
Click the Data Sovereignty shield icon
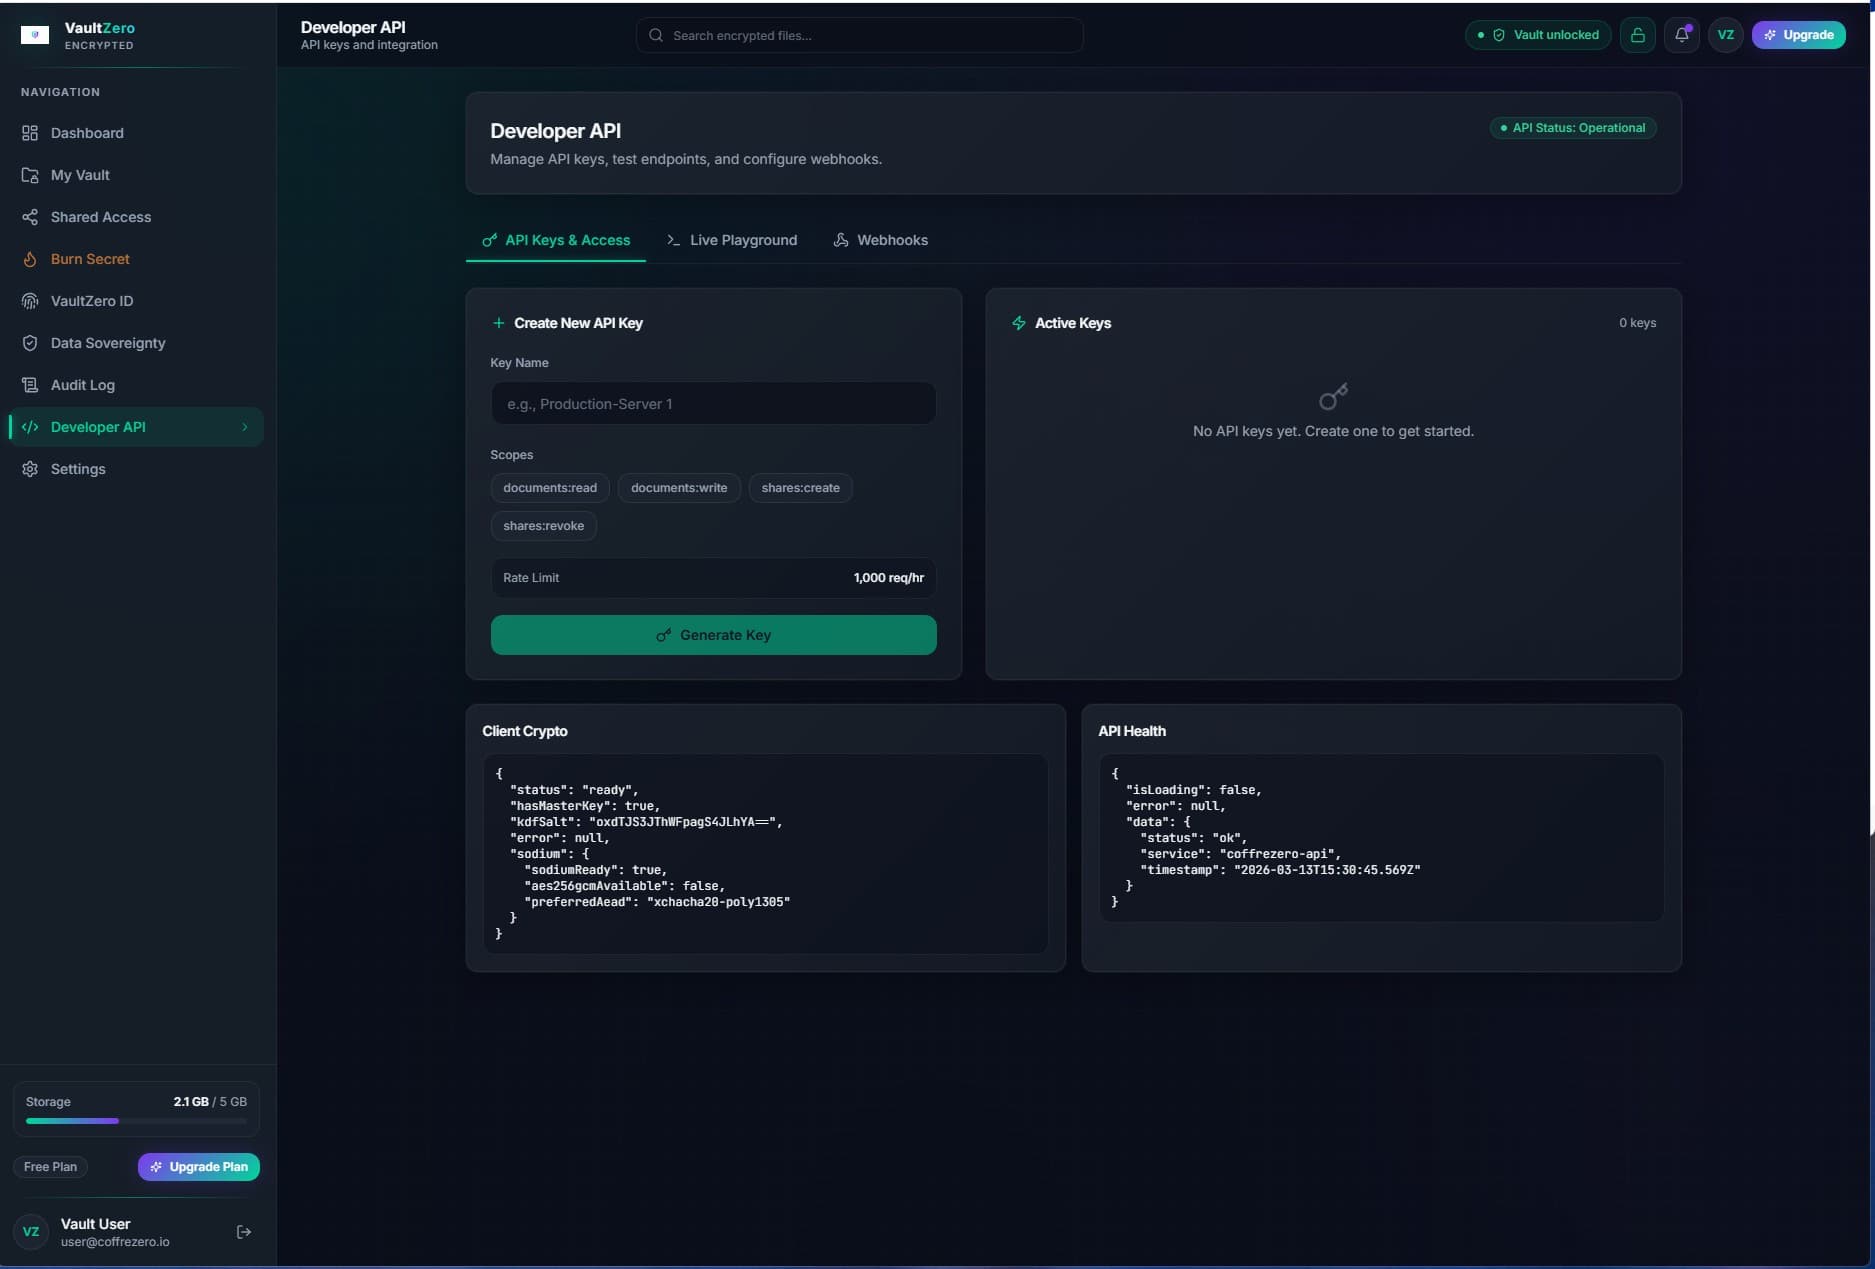coord(31,343)
